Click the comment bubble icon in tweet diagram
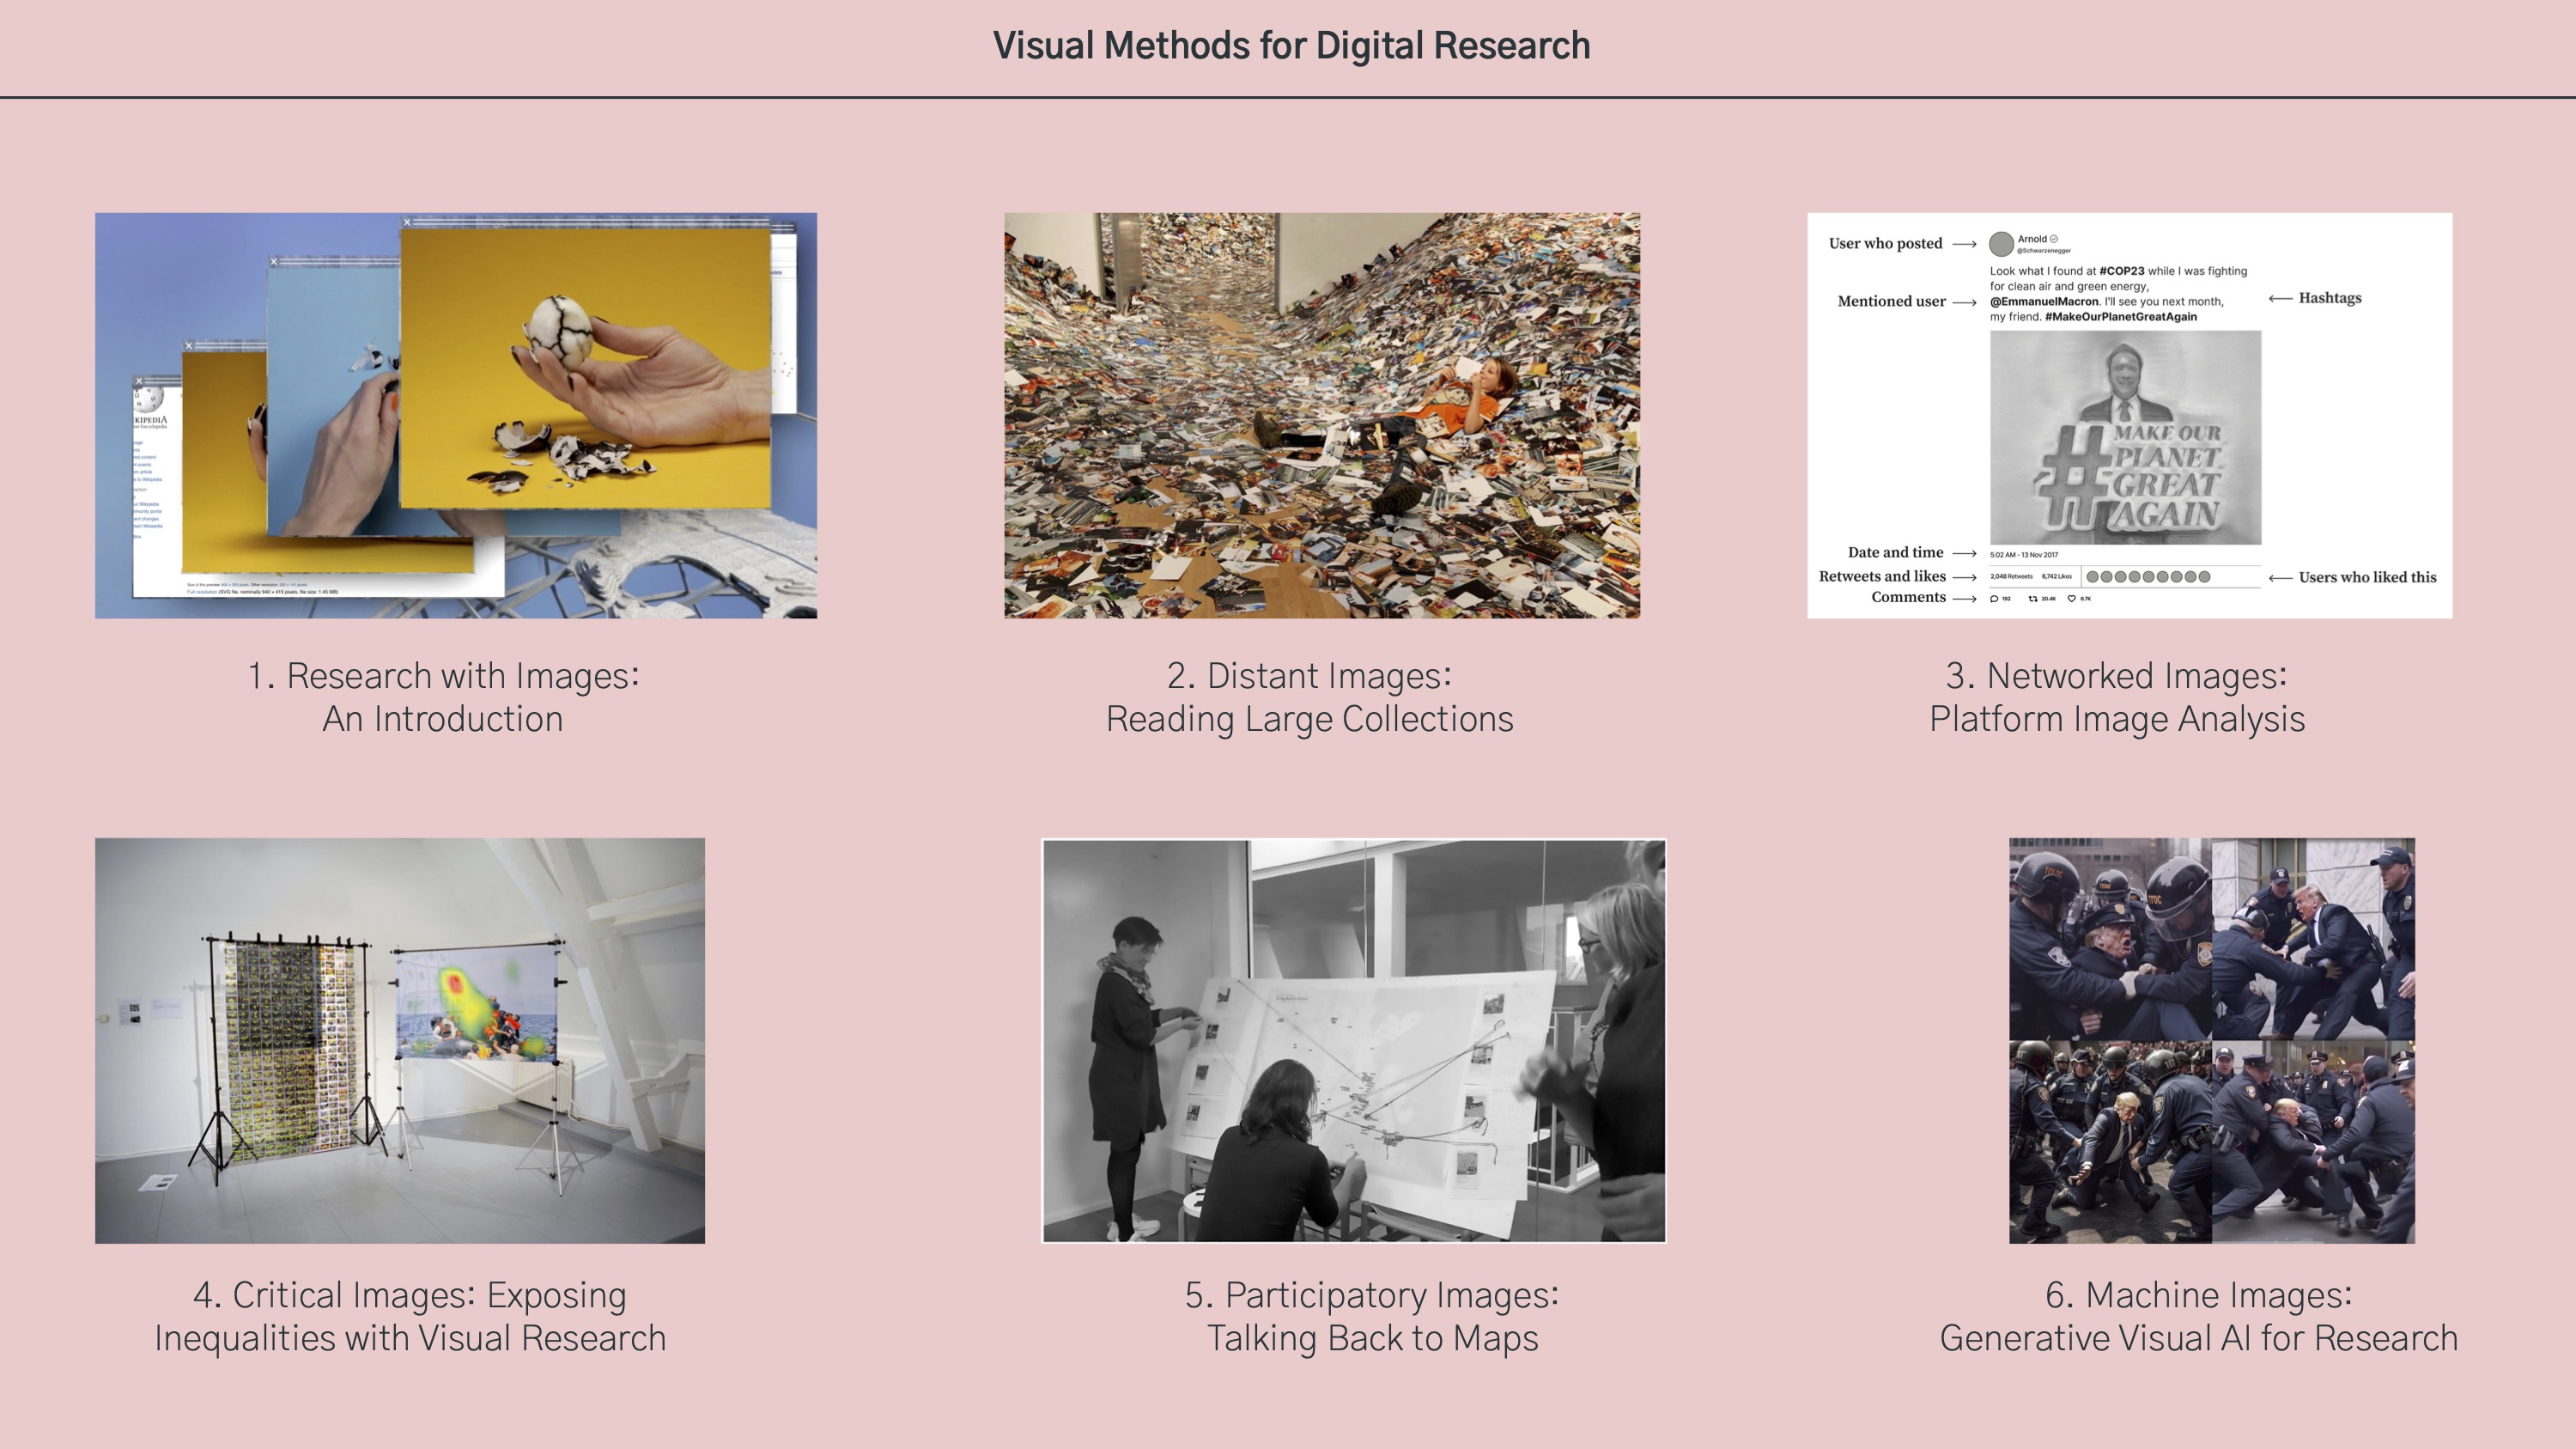This screenshot has width=2576, height=1449. point(1994,599)
